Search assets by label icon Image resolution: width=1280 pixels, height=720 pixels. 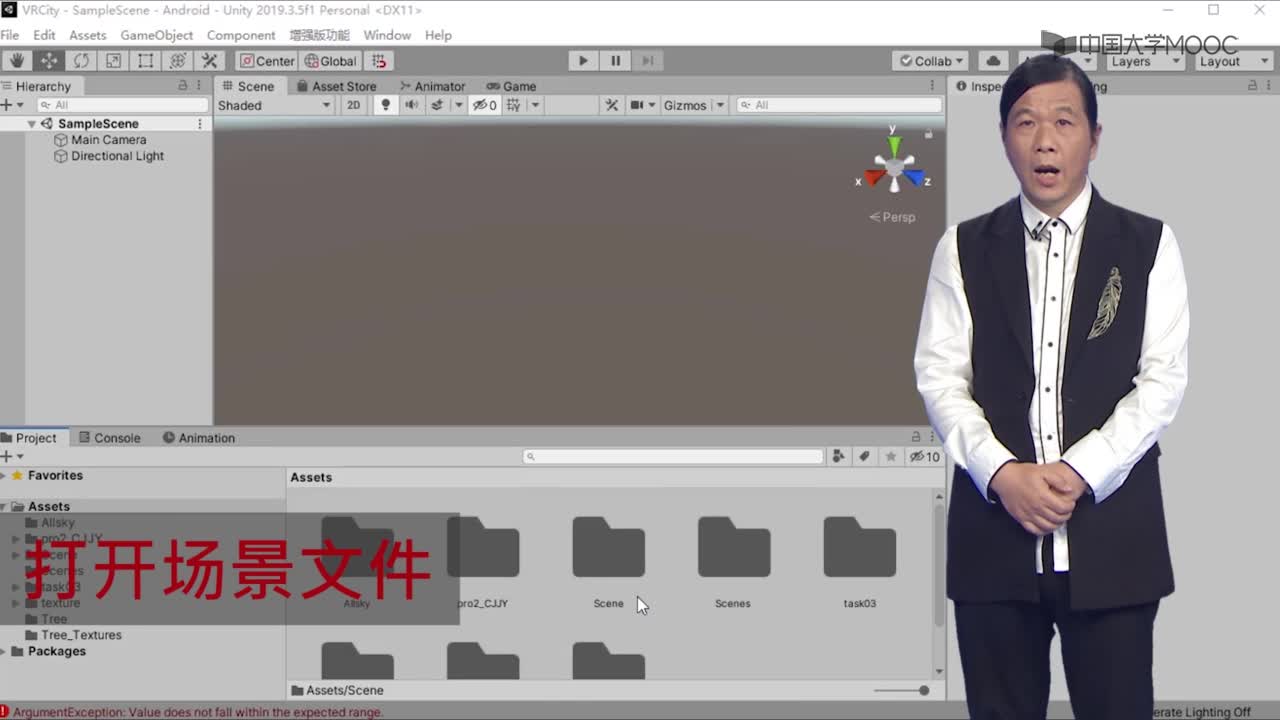tap(864, 456)
